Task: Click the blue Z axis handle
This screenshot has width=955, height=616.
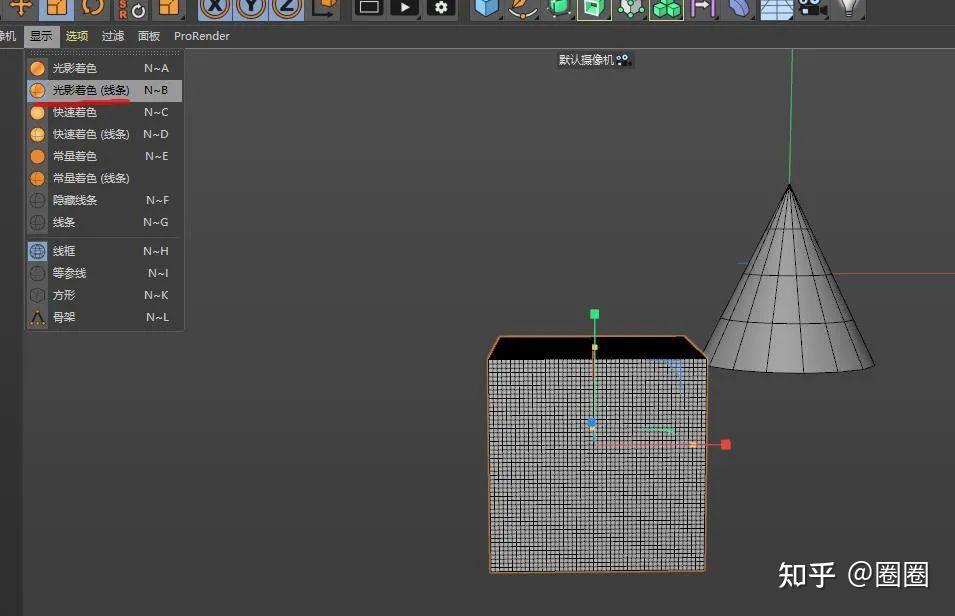Action: pyautogui.click(x=591, y=422)
